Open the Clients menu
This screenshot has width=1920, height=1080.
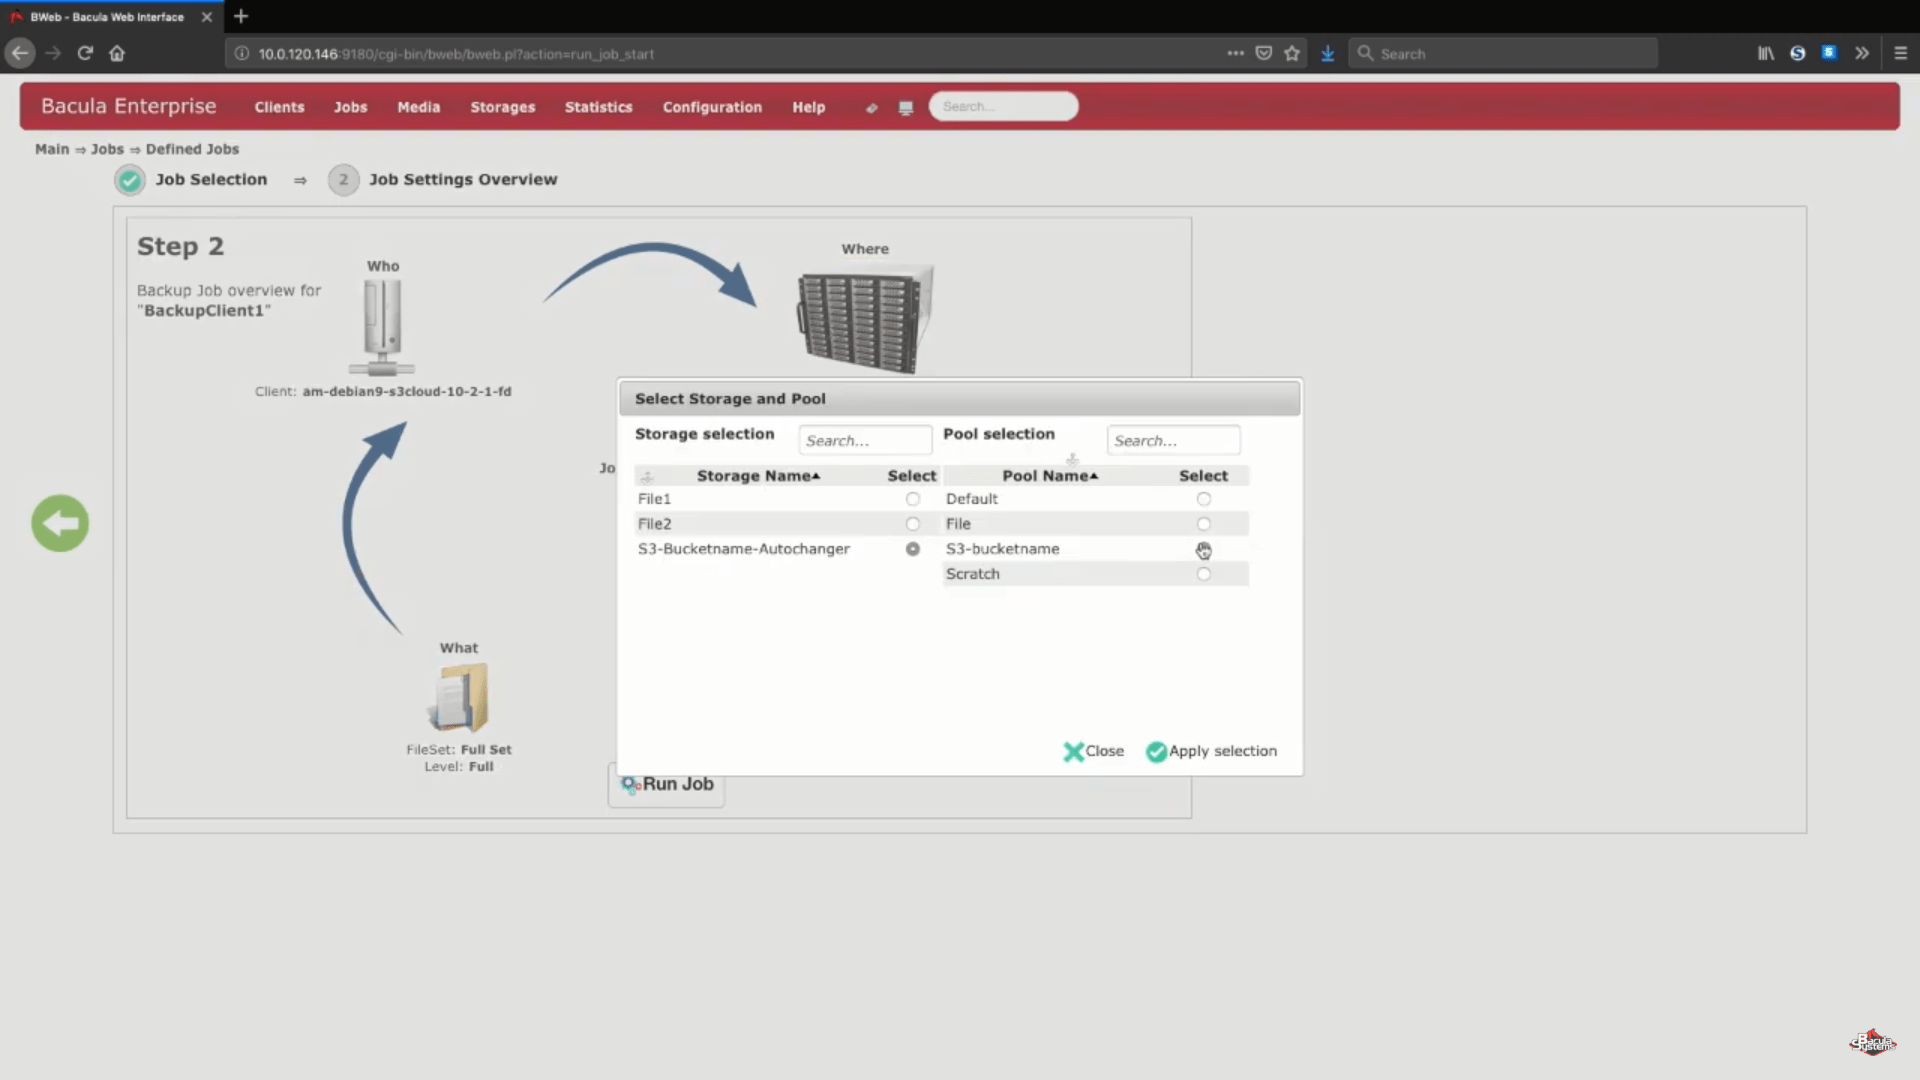(279, 107)
